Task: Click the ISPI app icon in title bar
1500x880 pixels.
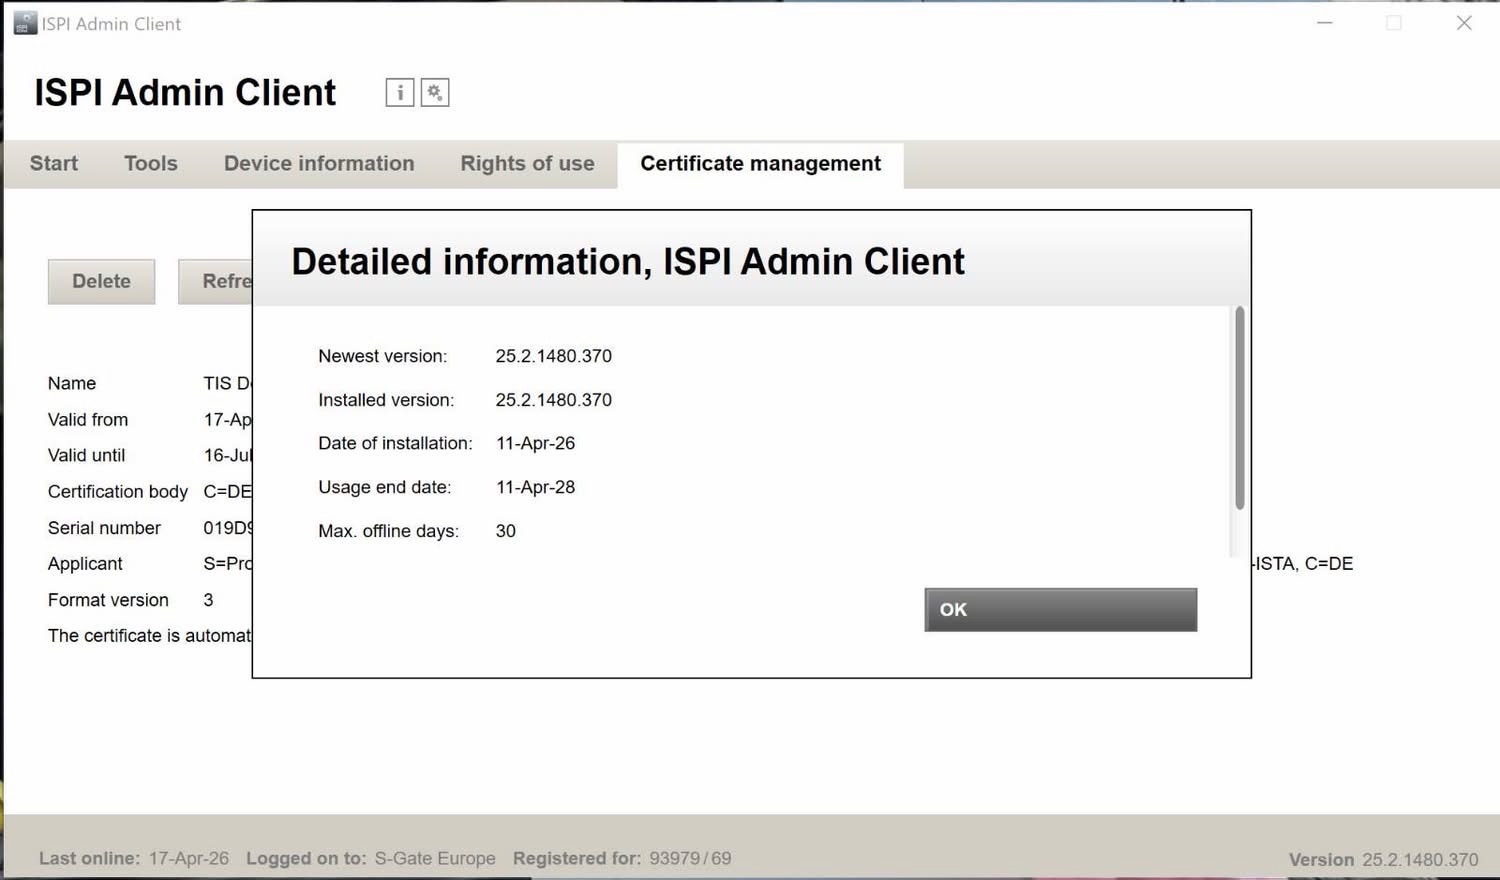Action: click(x=24, y=23)
